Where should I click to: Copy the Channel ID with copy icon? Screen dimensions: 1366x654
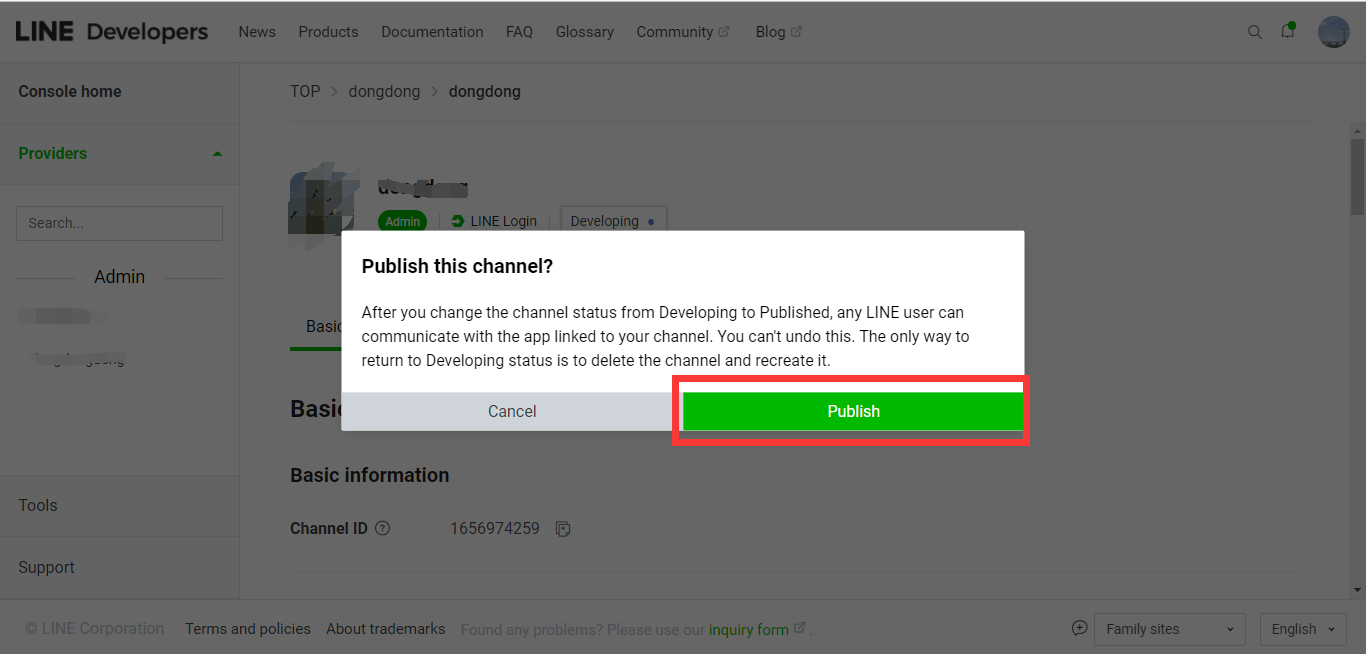tap(563, 528)
